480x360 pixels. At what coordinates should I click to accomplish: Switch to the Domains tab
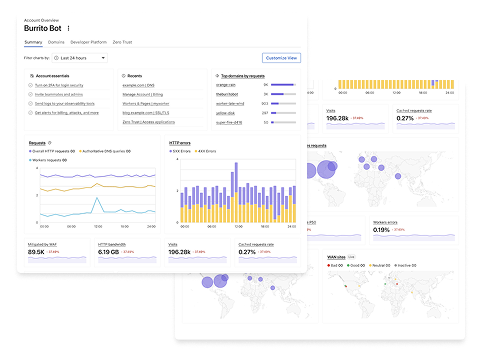pos(56,42)
